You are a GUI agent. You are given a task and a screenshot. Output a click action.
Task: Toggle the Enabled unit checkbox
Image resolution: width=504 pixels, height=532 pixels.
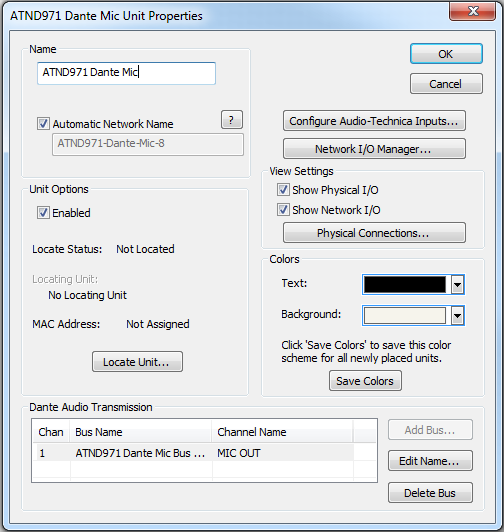pyautogui.click(x=43, y=213)
